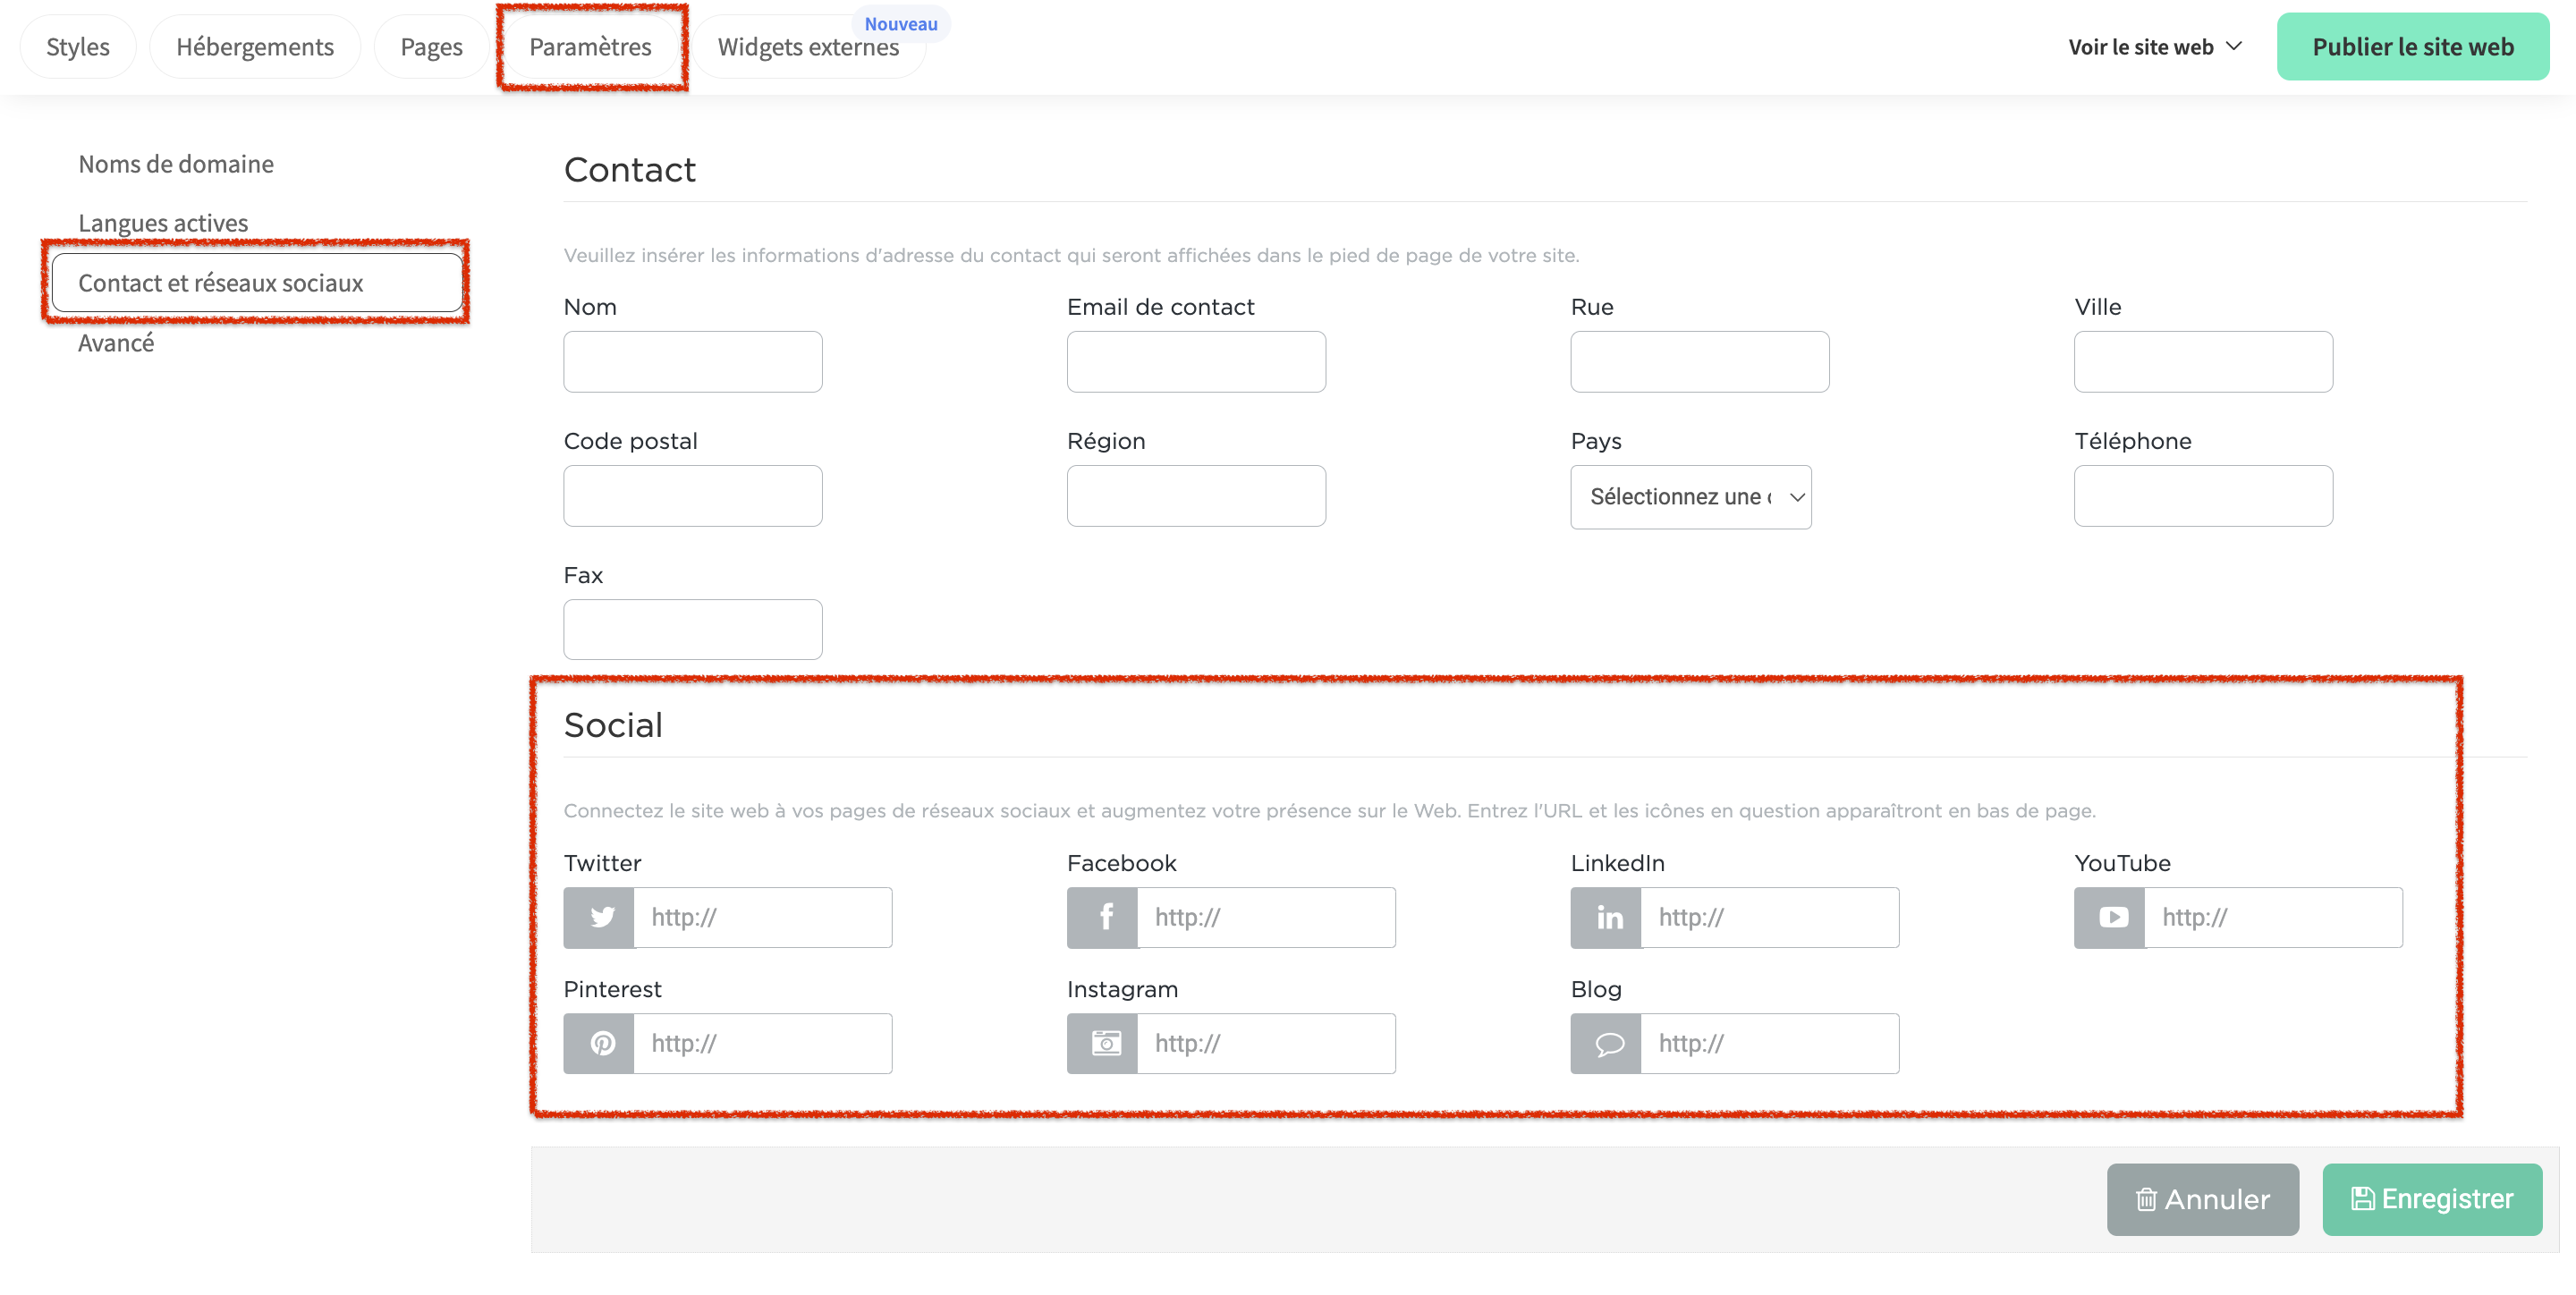The height and width of the screenshot is (1295, 2576).
Task: Focus the Twitter URL input field
Action: [x=762, y=916]
